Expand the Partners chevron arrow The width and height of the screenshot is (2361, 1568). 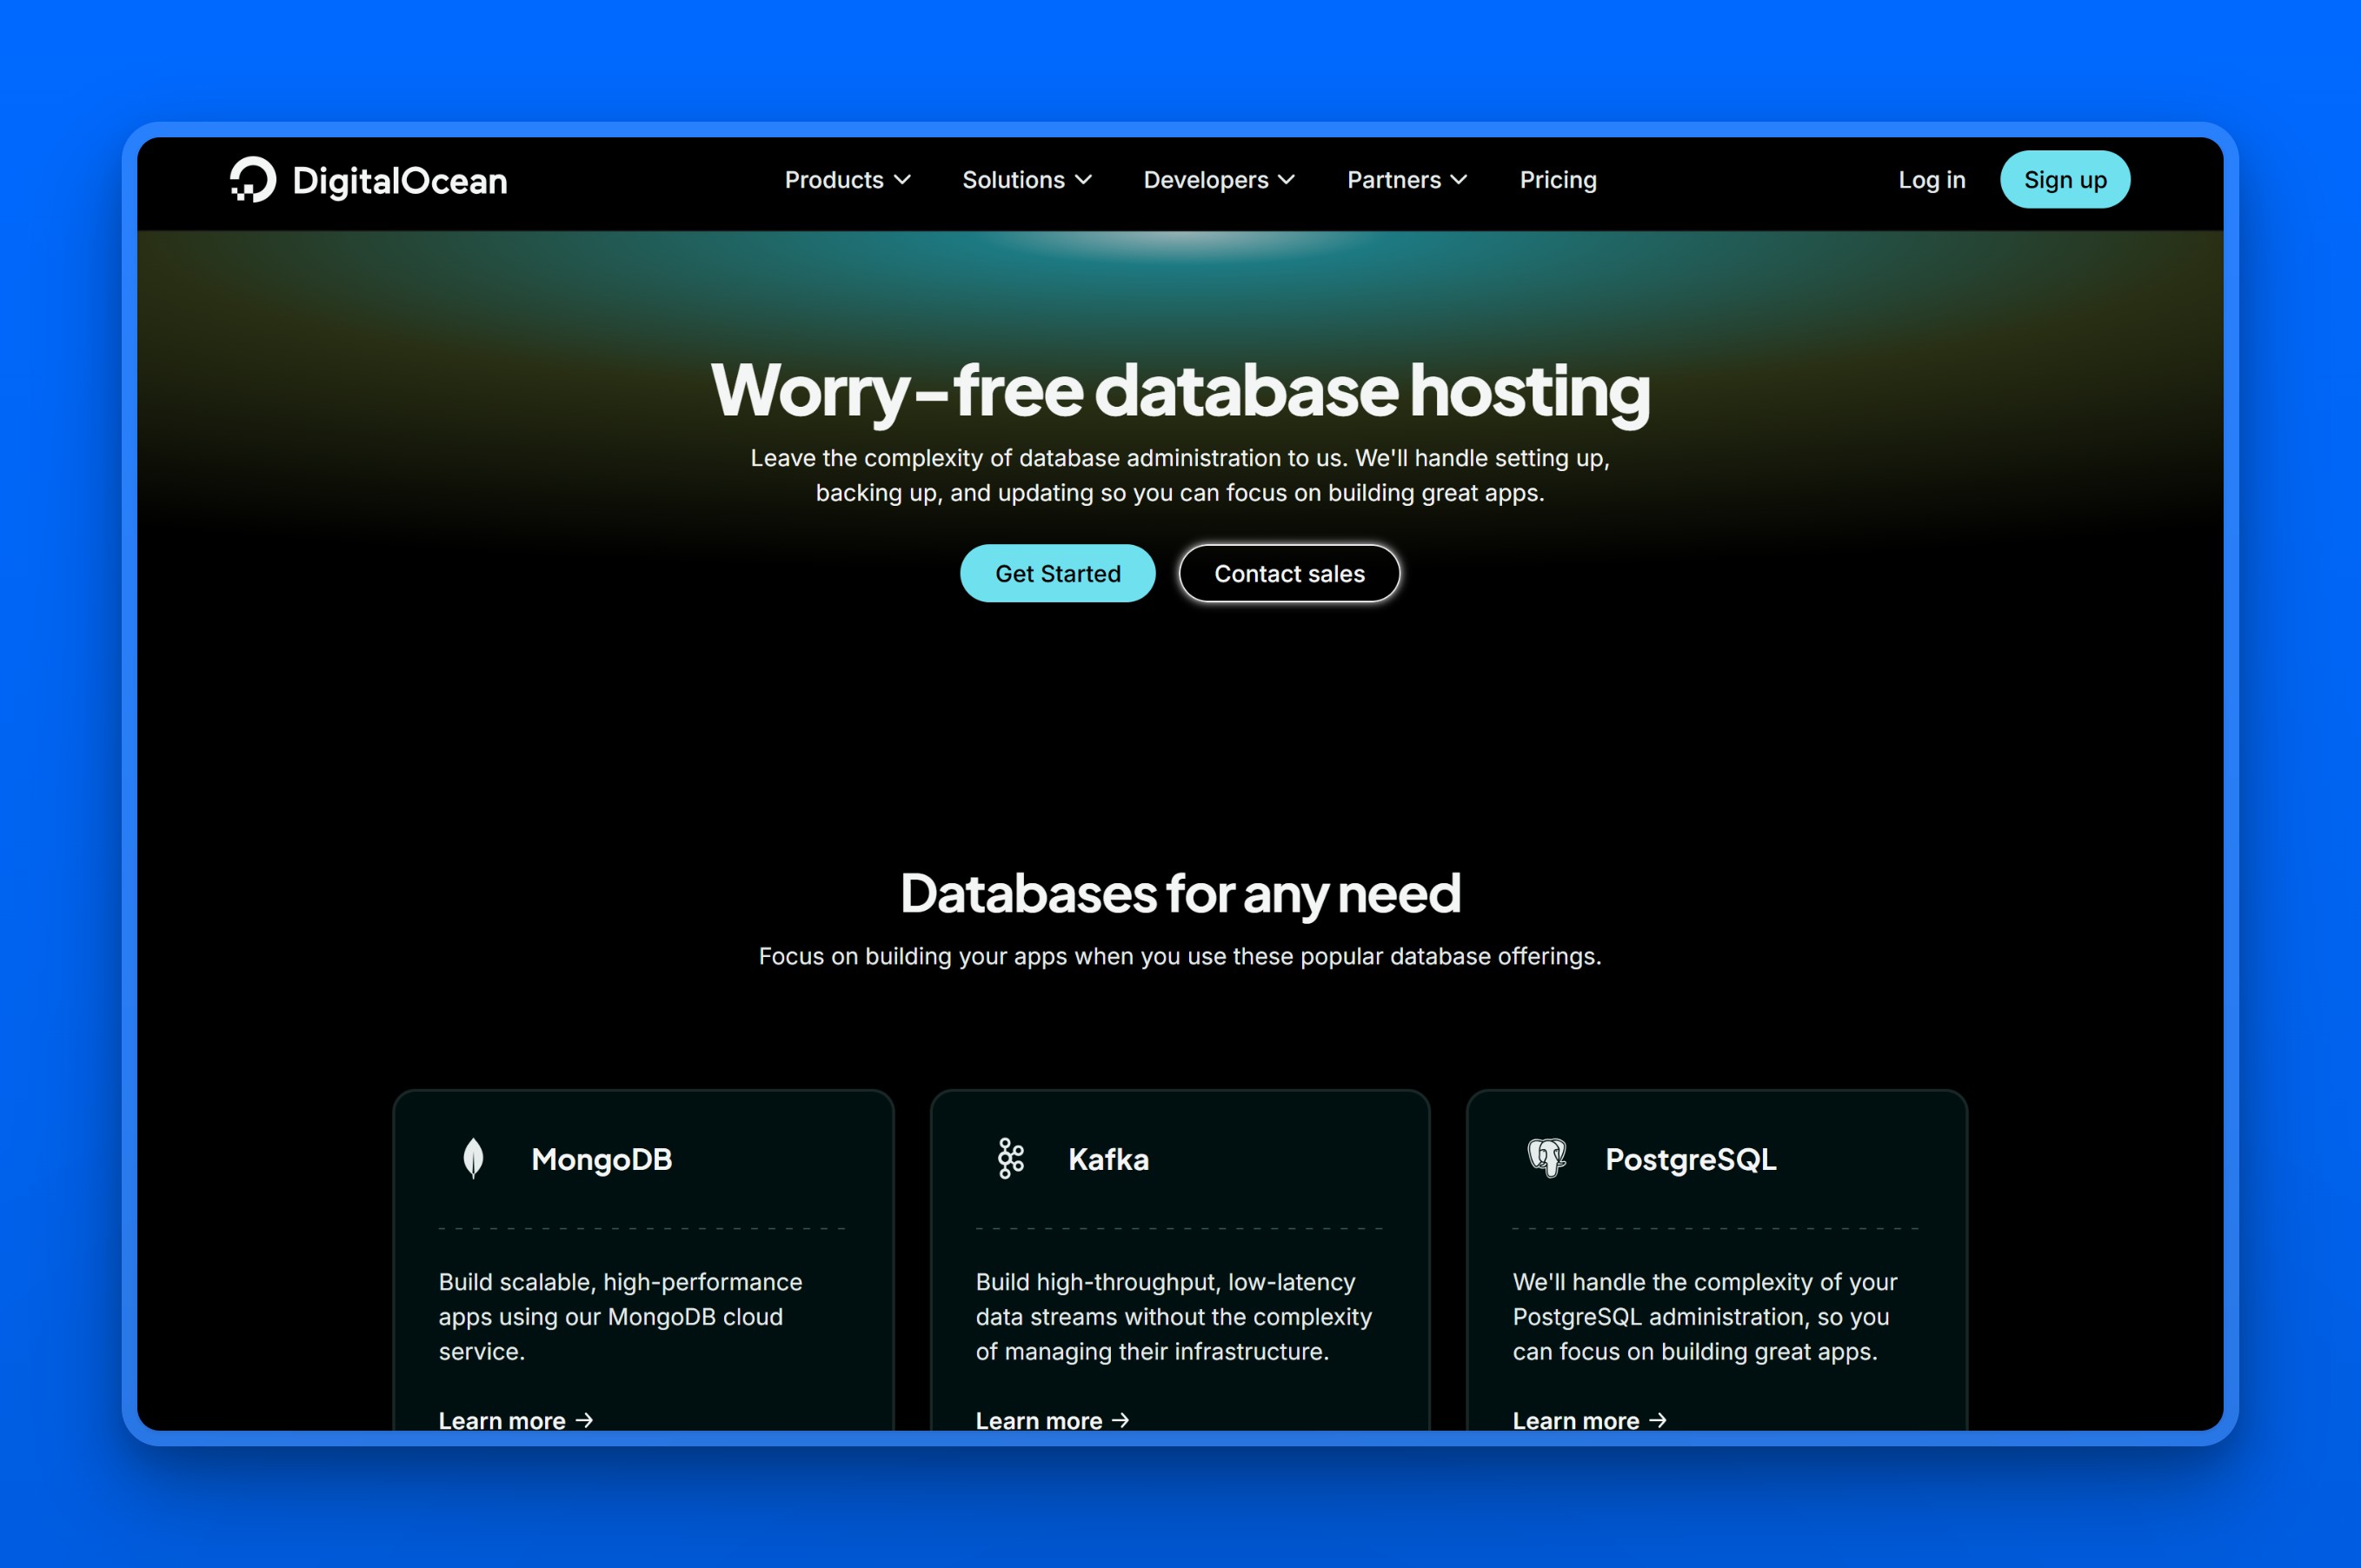pos(1459,180)
